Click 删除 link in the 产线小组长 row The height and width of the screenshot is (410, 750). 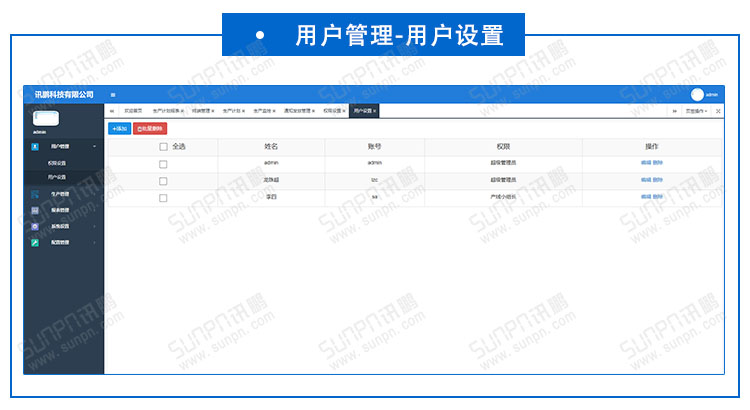point(658,197)
